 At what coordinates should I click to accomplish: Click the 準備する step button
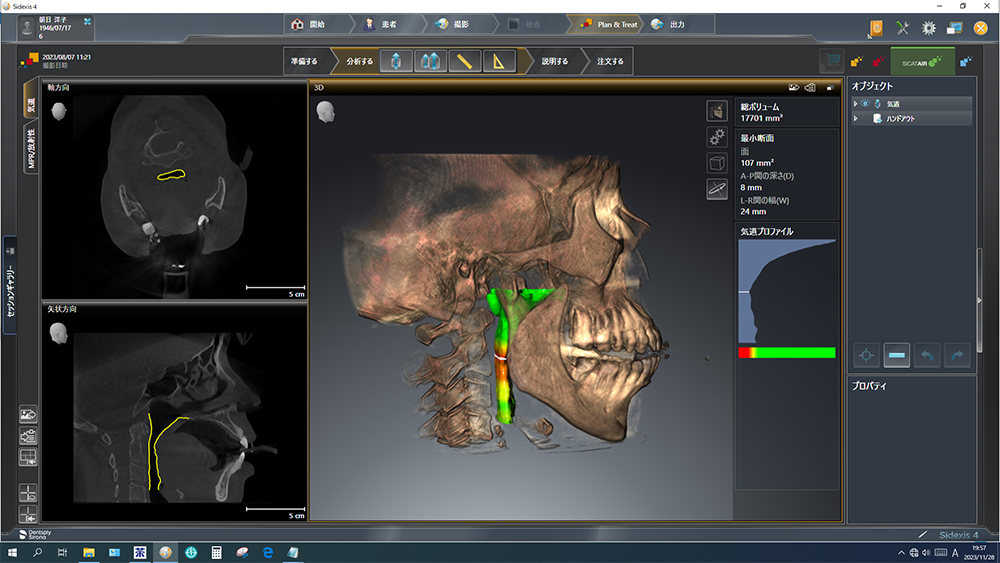tap(304, 62)
